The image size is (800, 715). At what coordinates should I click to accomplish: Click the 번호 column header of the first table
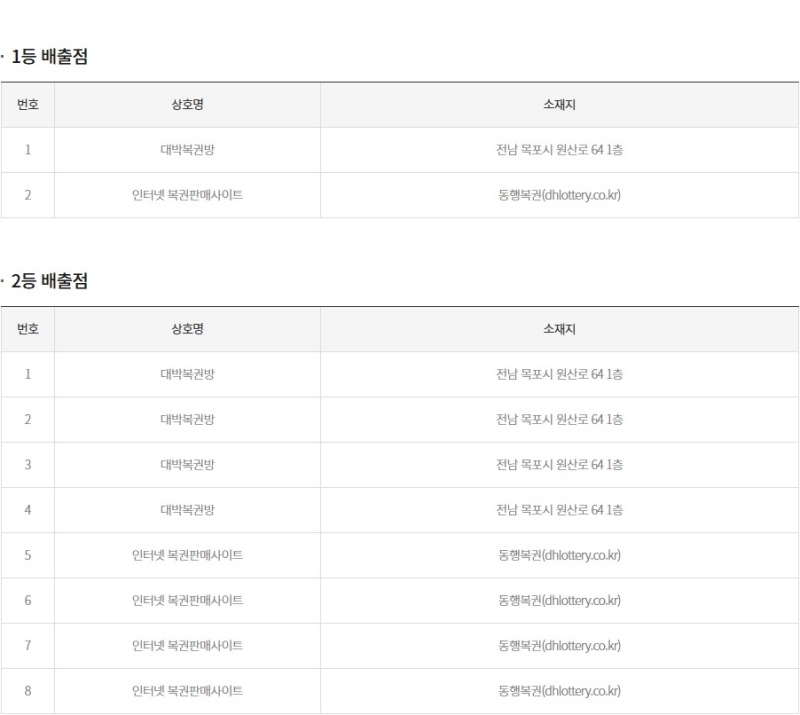pos(27,106)
